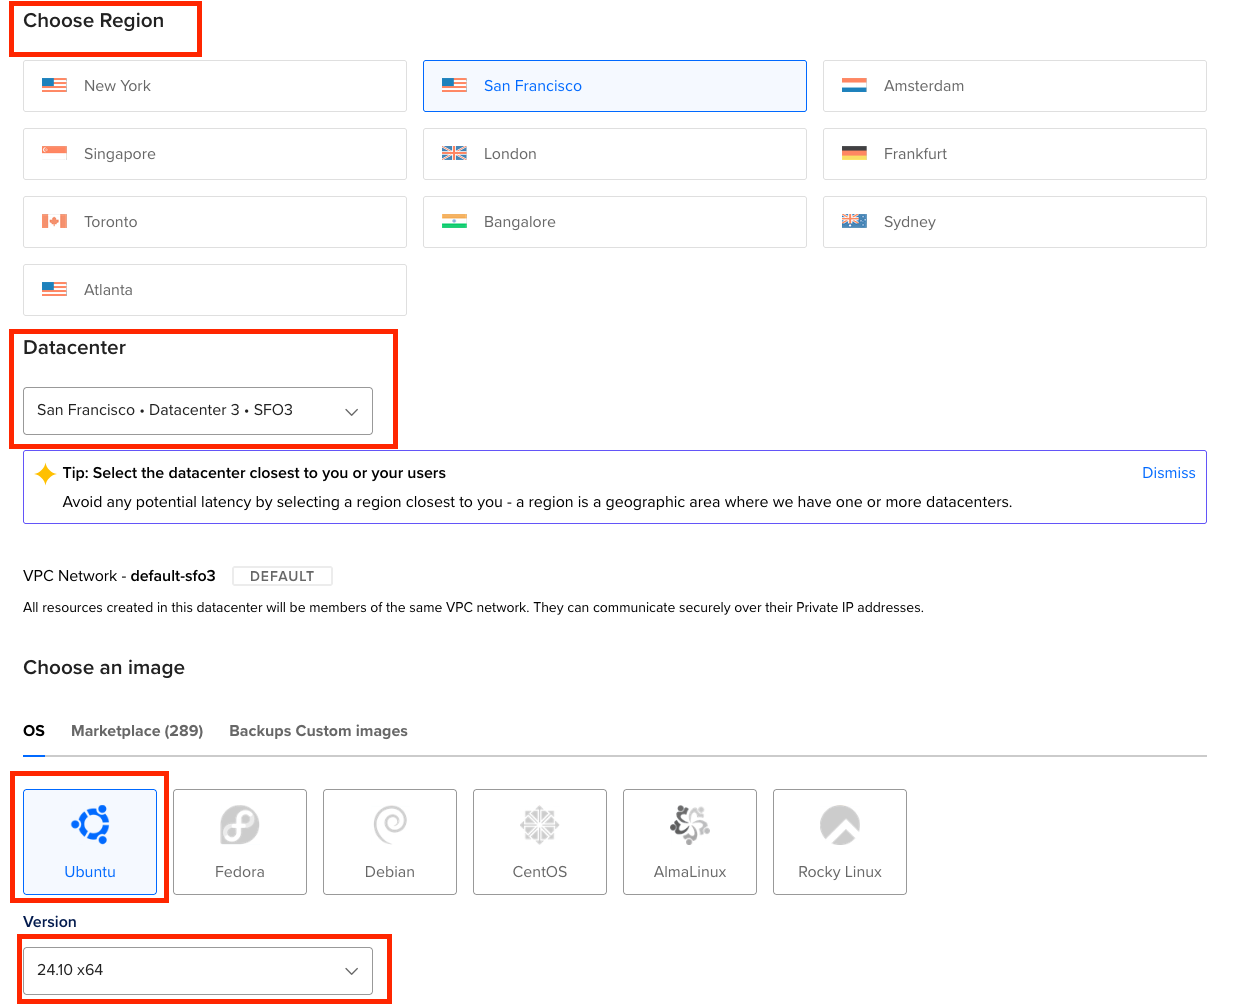
Task: Switch to the OS tab
Action: [34, 731]
